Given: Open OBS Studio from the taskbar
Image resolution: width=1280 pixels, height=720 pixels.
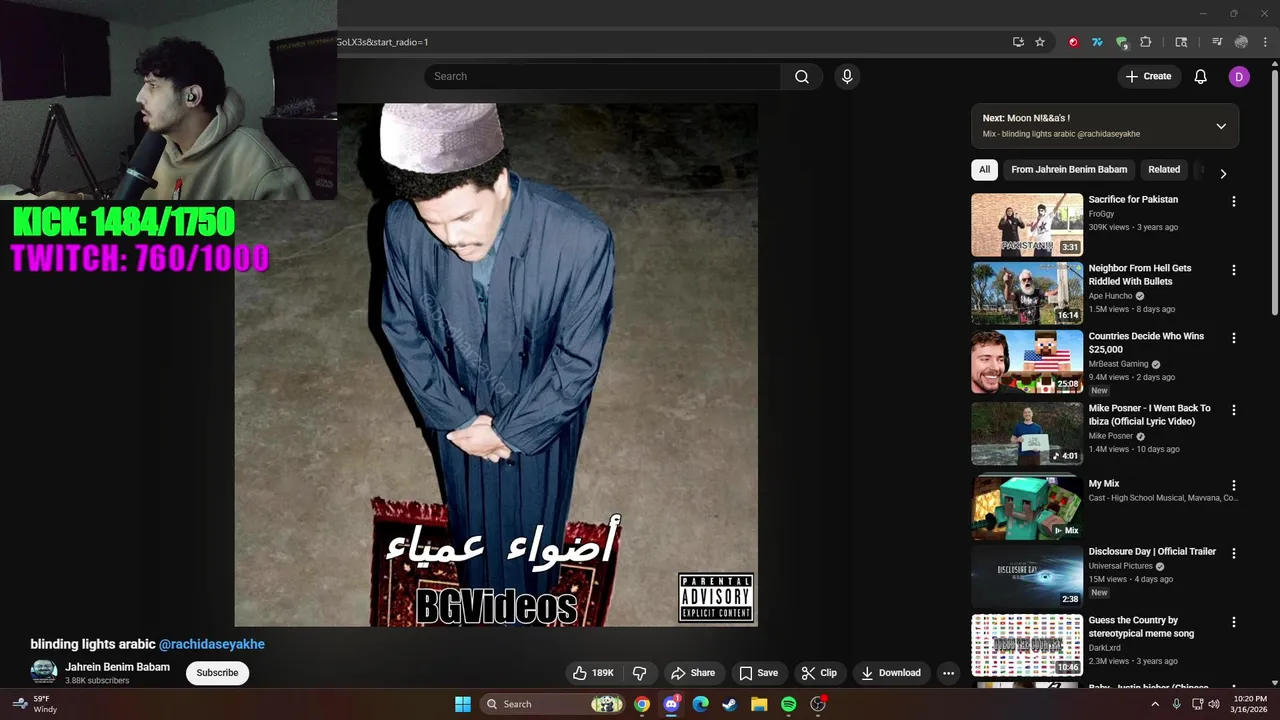Looking at the screenshot, I should pyautogui.click(x=818, y=704).
